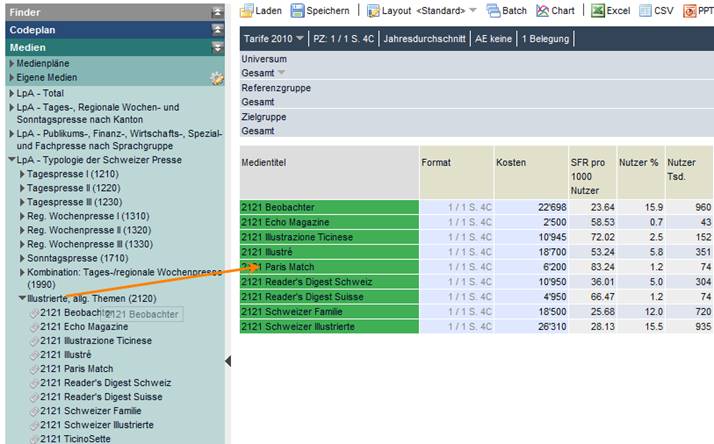Expand LpA - Tages-, Regionale Wochen- node

pos(12,107)
